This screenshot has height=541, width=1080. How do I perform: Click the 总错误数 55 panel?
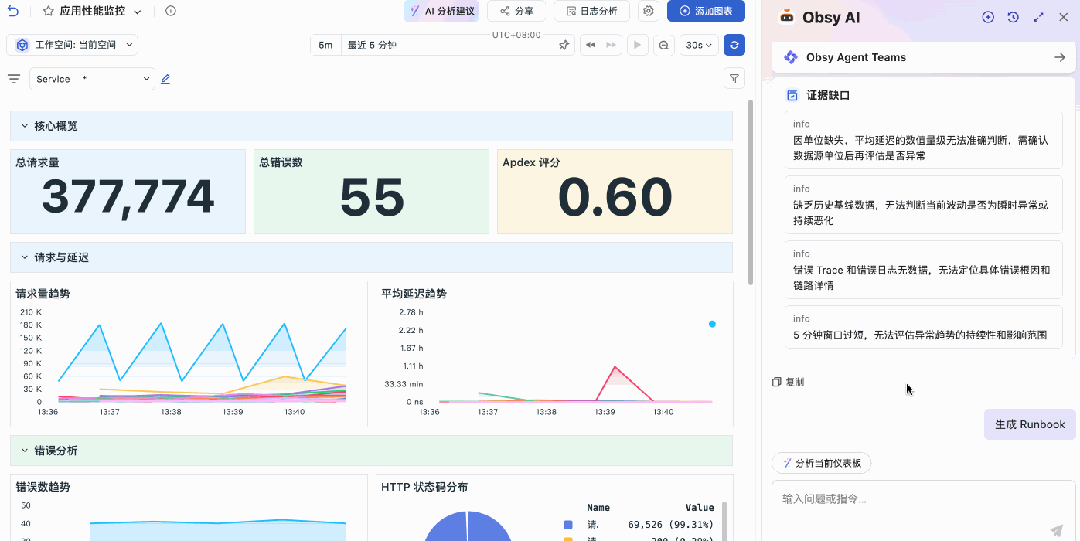tap(371, 191)
